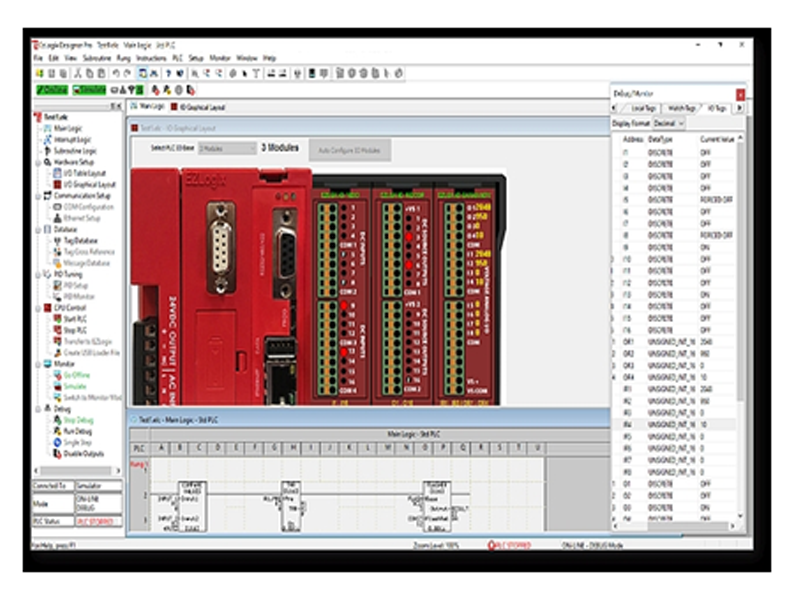Switch to the Main Logic tab
This screenshot has height=600, width=793.
[x=148, y=106]
